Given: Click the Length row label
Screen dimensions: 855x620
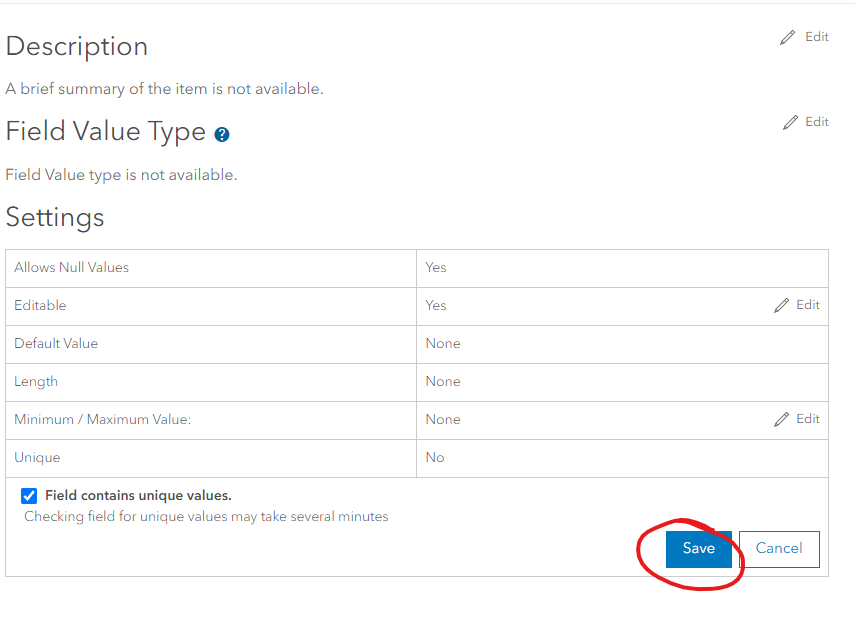Looking at the screenshot, I should 36,381.
